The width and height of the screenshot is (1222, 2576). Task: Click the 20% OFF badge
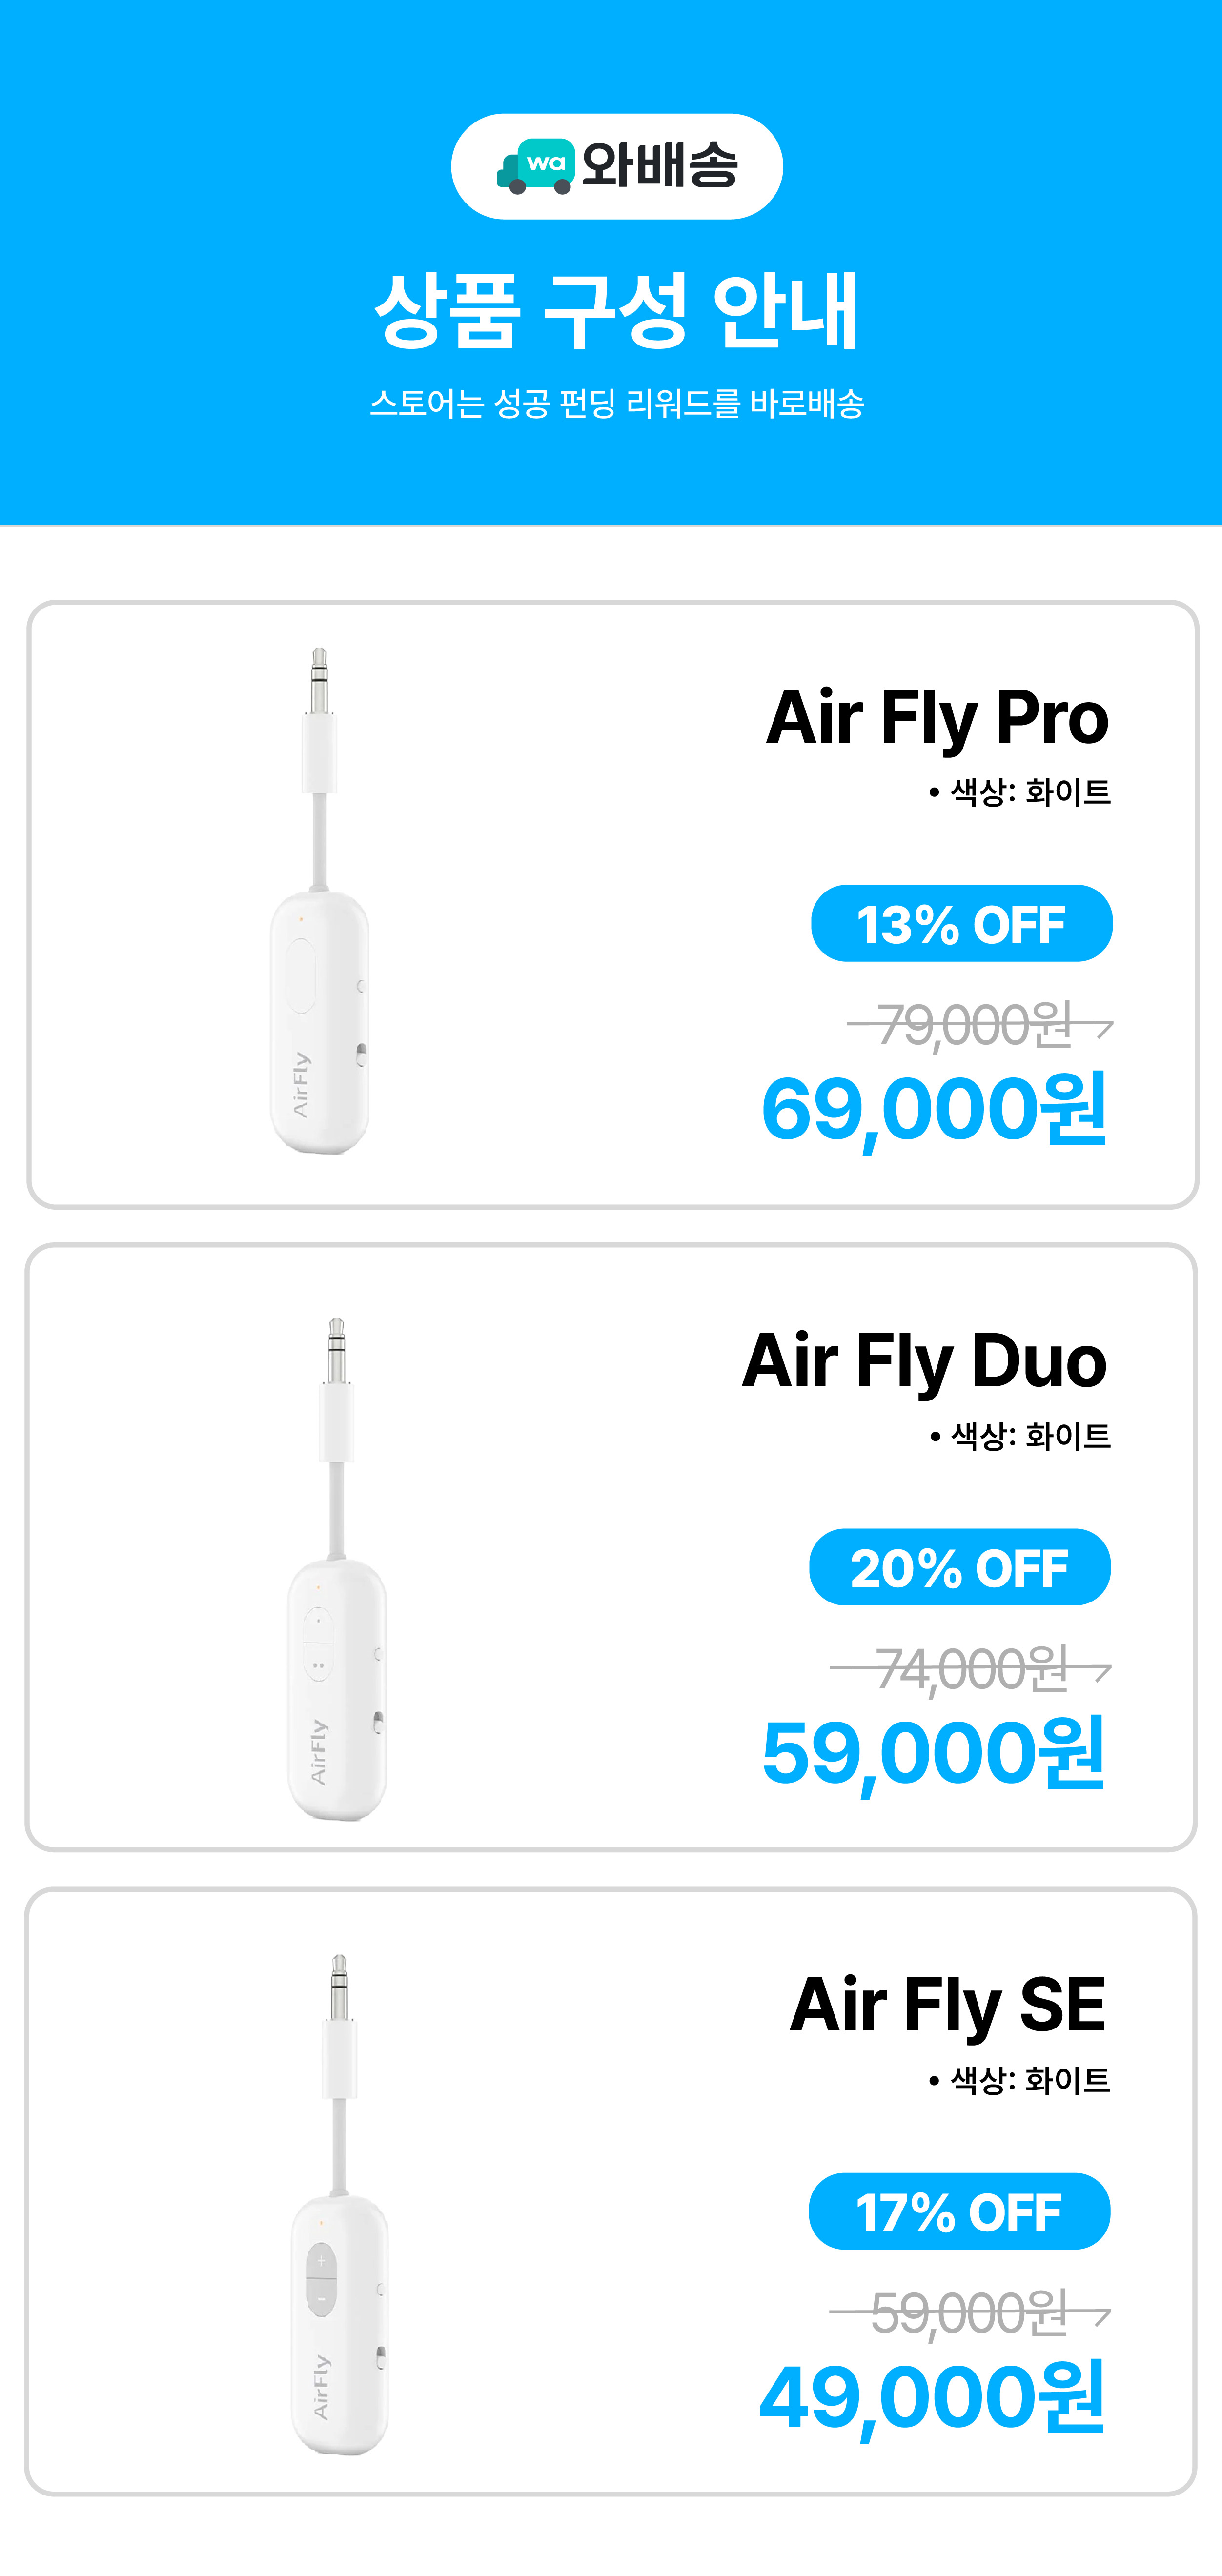click(960, 1567)
